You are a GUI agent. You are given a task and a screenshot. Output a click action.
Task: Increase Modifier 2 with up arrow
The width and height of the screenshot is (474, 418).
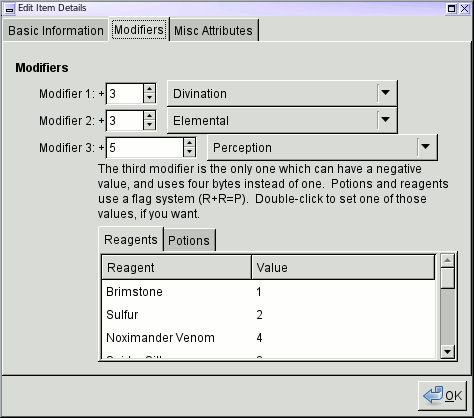click(150, 116)
